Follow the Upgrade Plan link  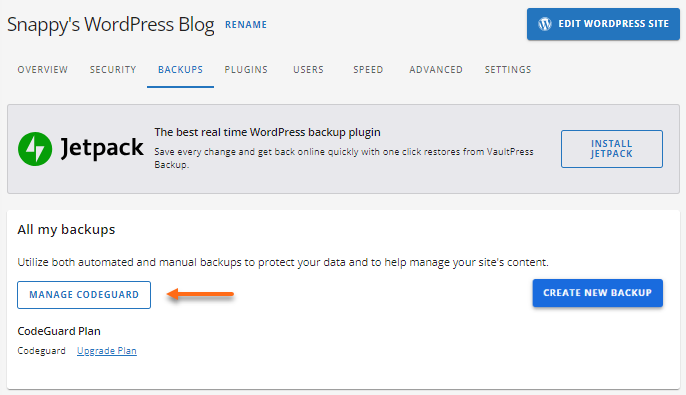point(107,351)
